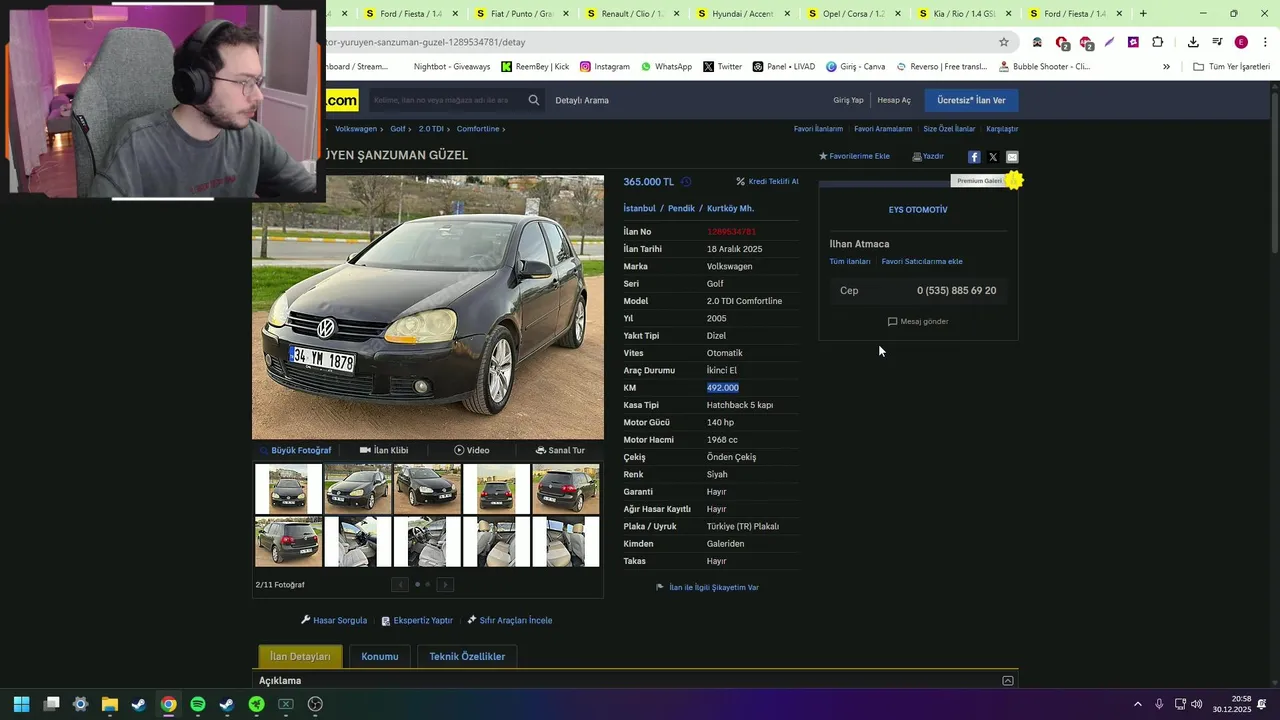
Task: Open a new tab with the plus button
Action: [x=1143, y=14]
